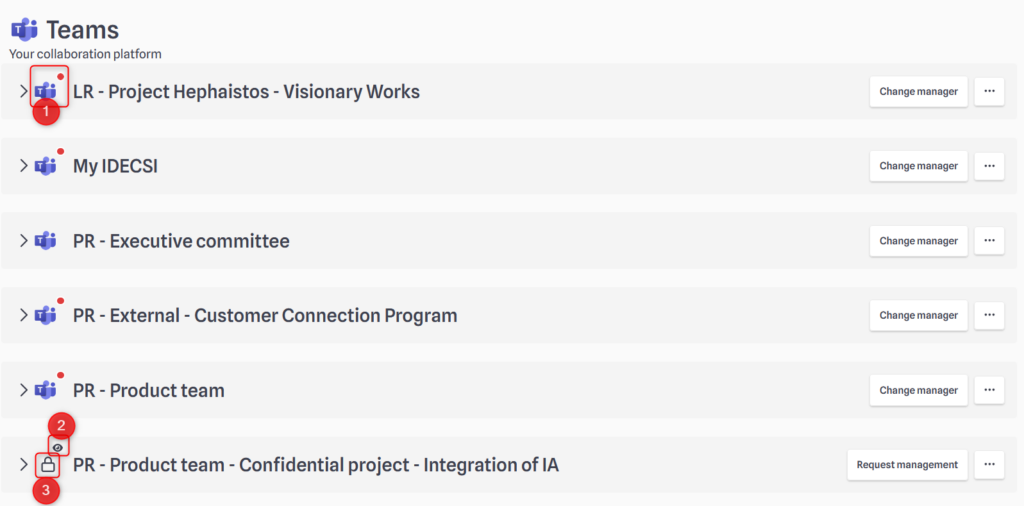Click the Teams icon beside LR - Project Hephaistos
This screenshot has height=506, width=1024.
pyautogui.click(x=46, y=91)
